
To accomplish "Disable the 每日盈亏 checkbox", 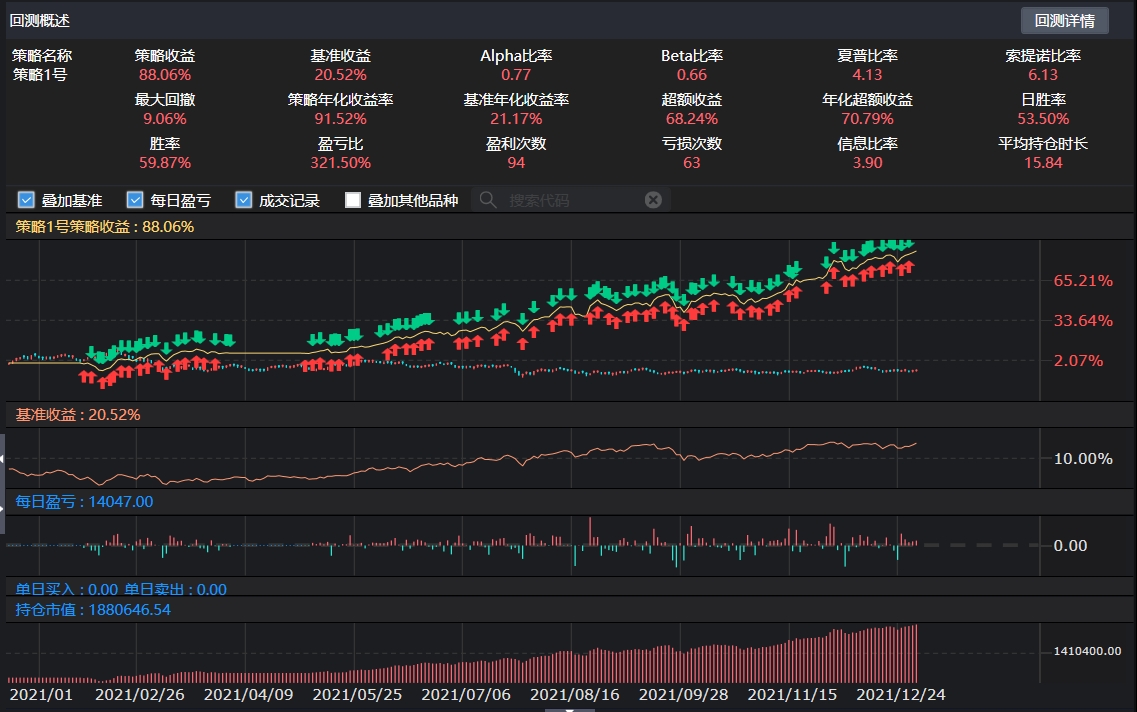I will pos(134,199).
